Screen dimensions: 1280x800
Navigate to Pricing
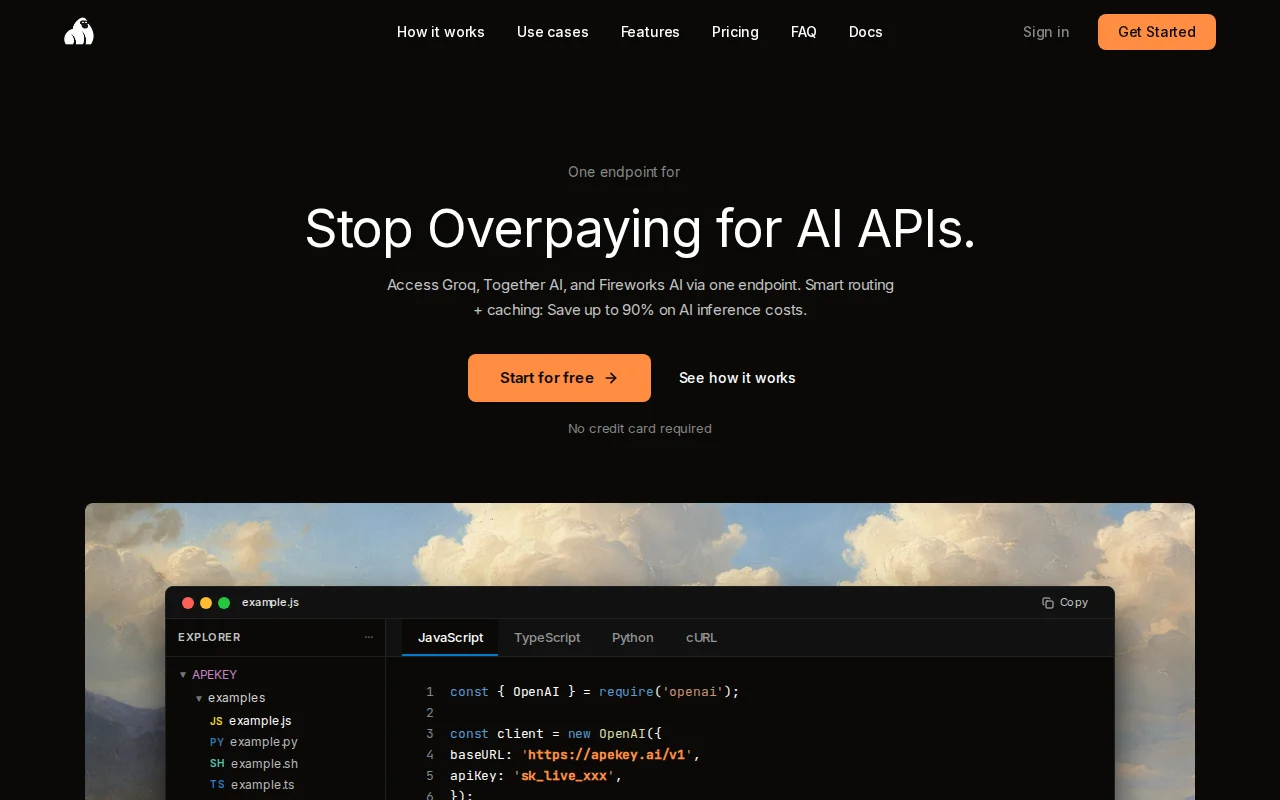click(x=735, y=32)
